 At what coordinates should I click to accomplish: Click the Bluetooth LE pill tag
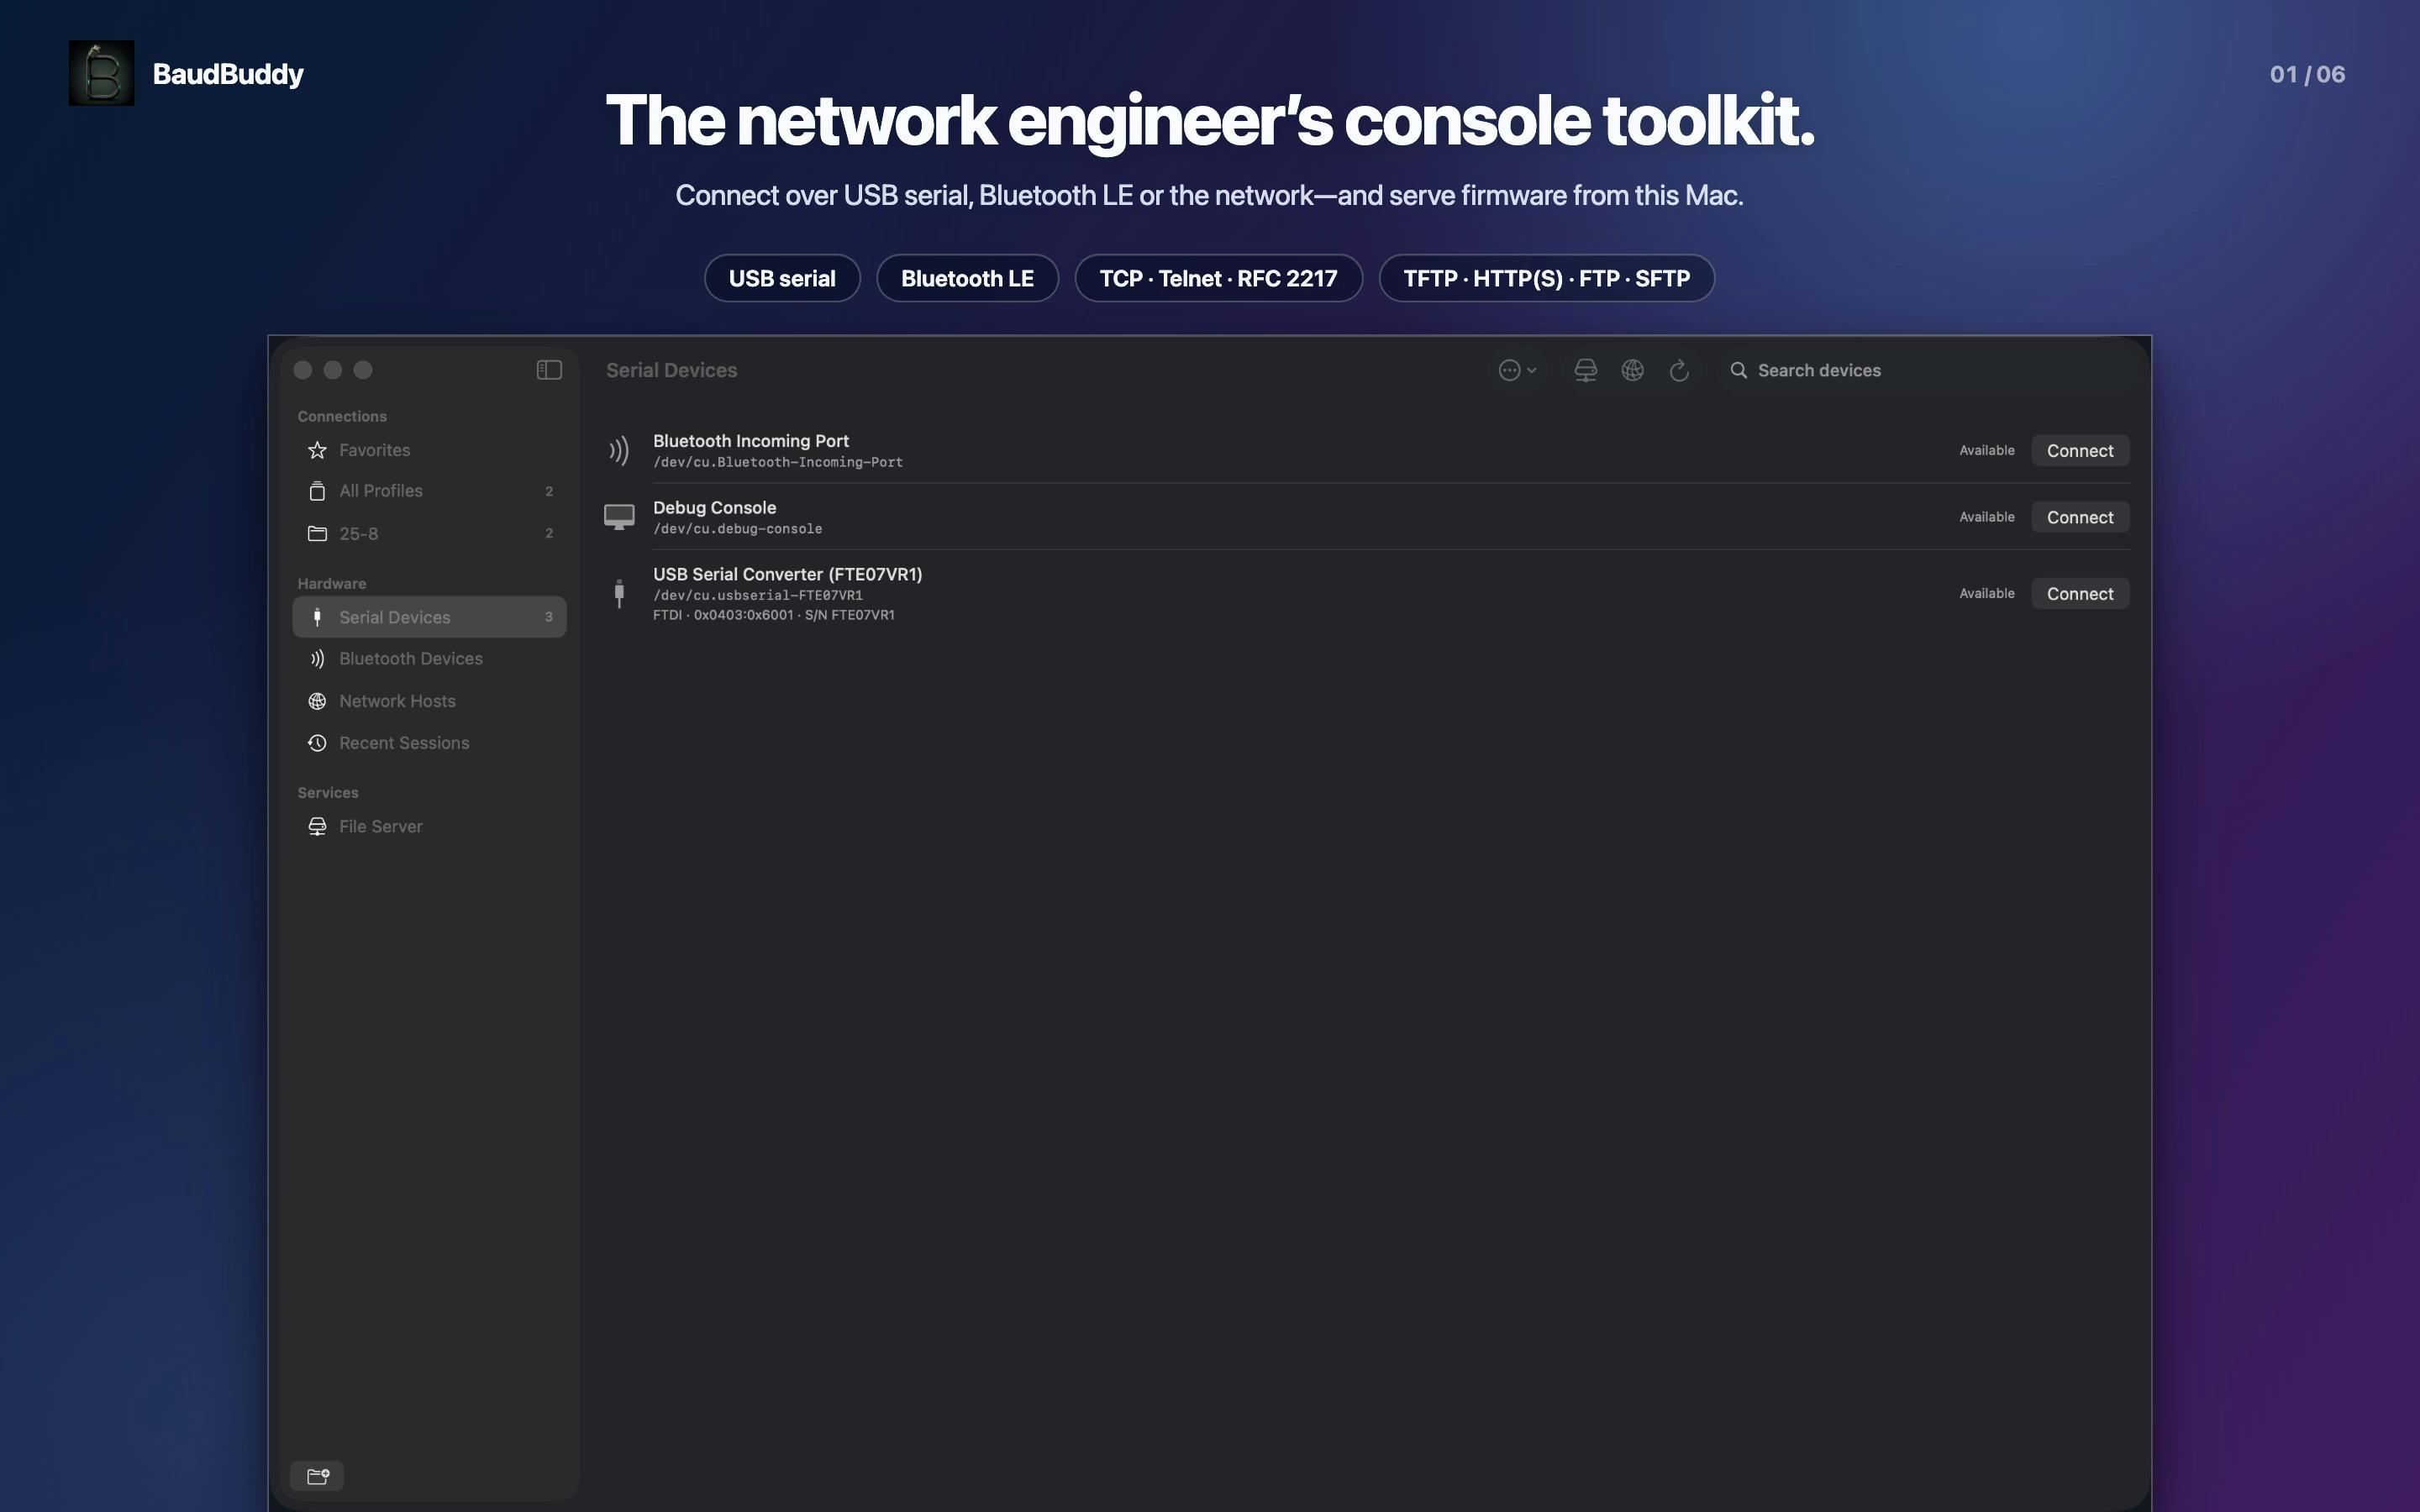click(x=967, y=278)
